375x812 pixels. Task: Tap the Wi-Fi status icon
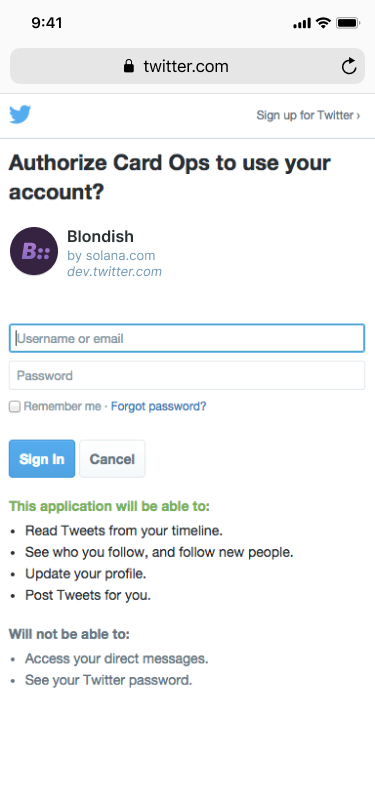[x=323, y=23]
